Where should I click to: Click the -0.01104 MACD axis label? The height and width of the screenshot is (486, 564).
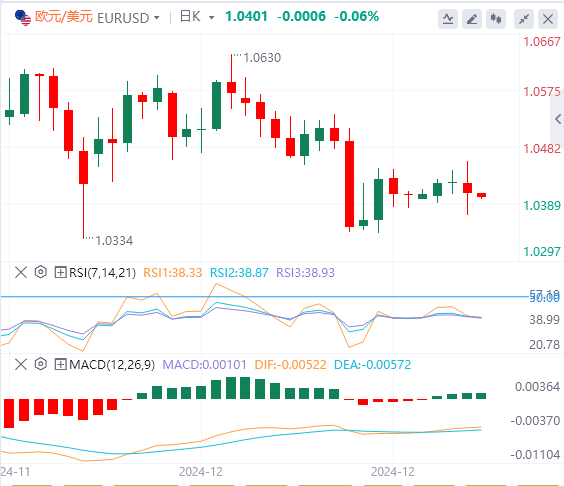(535, 455)
